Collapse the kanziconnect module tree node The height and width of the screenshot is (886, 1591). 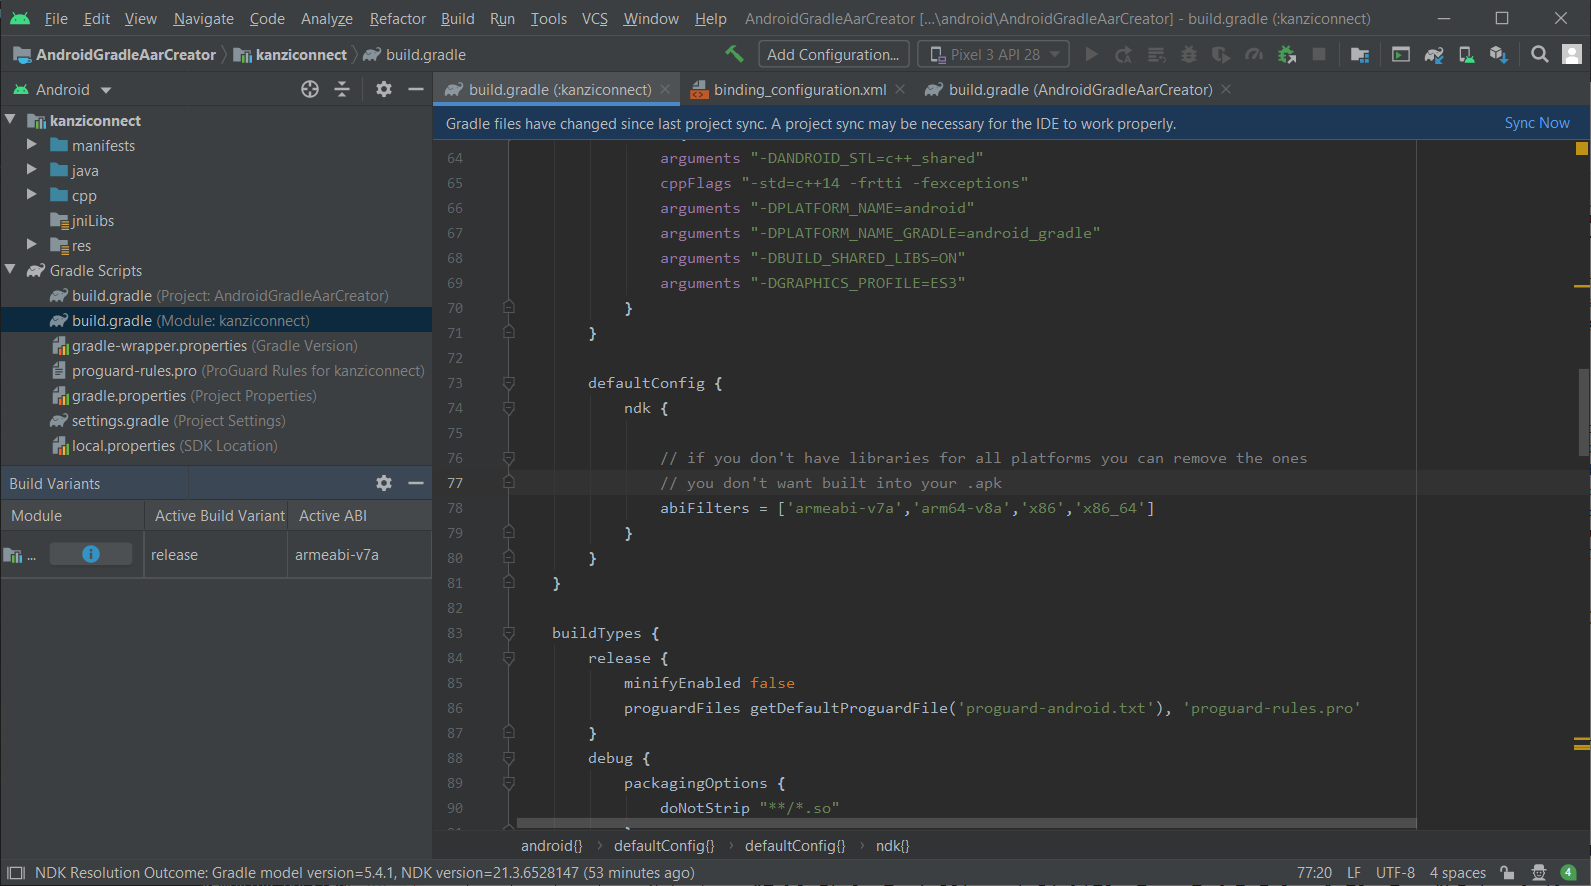click(10, 120)
